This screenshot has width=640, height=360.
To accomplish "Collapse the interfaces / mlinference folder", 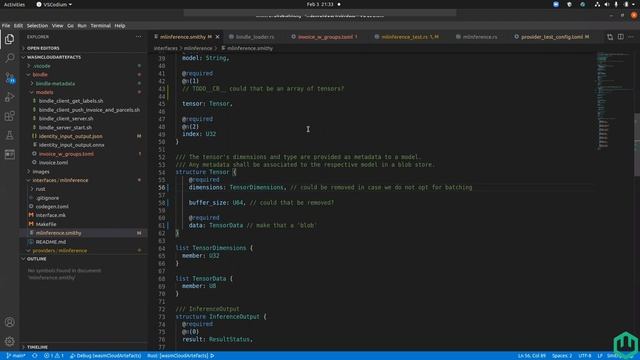I will pyautogui.click(x=60, y=180).
